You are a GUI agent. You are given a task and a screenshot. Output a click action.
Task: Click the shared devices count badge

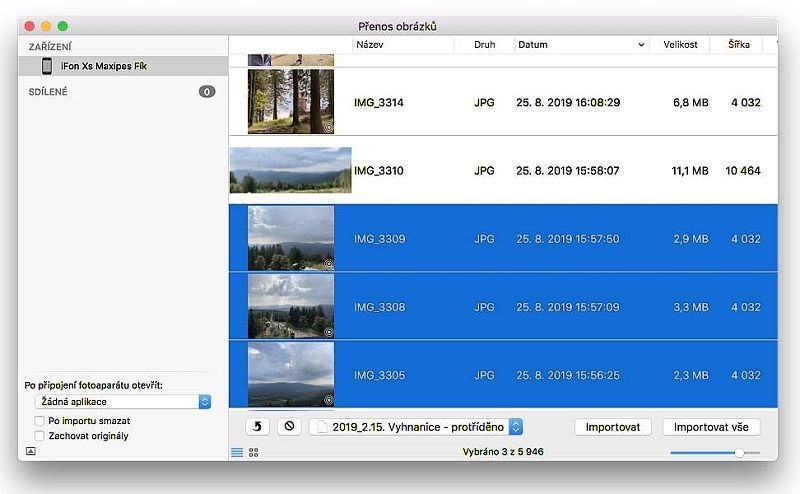pyautogui.click(x=207, y=92)
